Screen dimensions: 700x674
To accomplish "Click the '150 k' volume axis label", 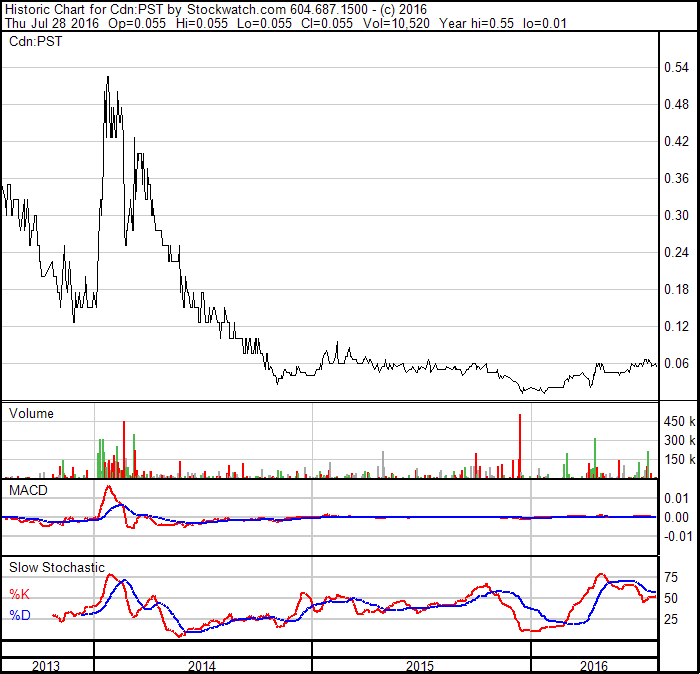I will coord(679,460).
